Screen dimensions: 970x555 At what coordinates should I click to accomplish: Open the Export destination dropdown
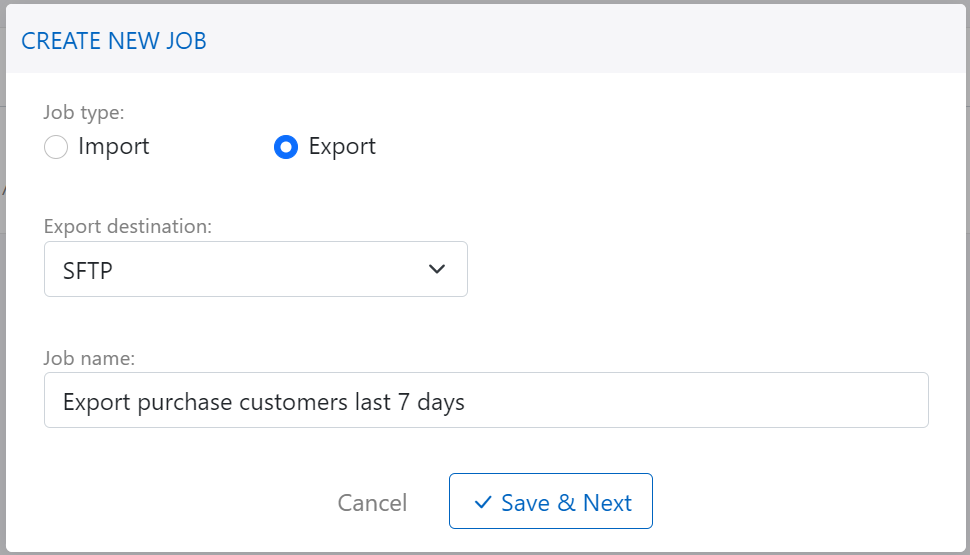click(x=255, y=269)
